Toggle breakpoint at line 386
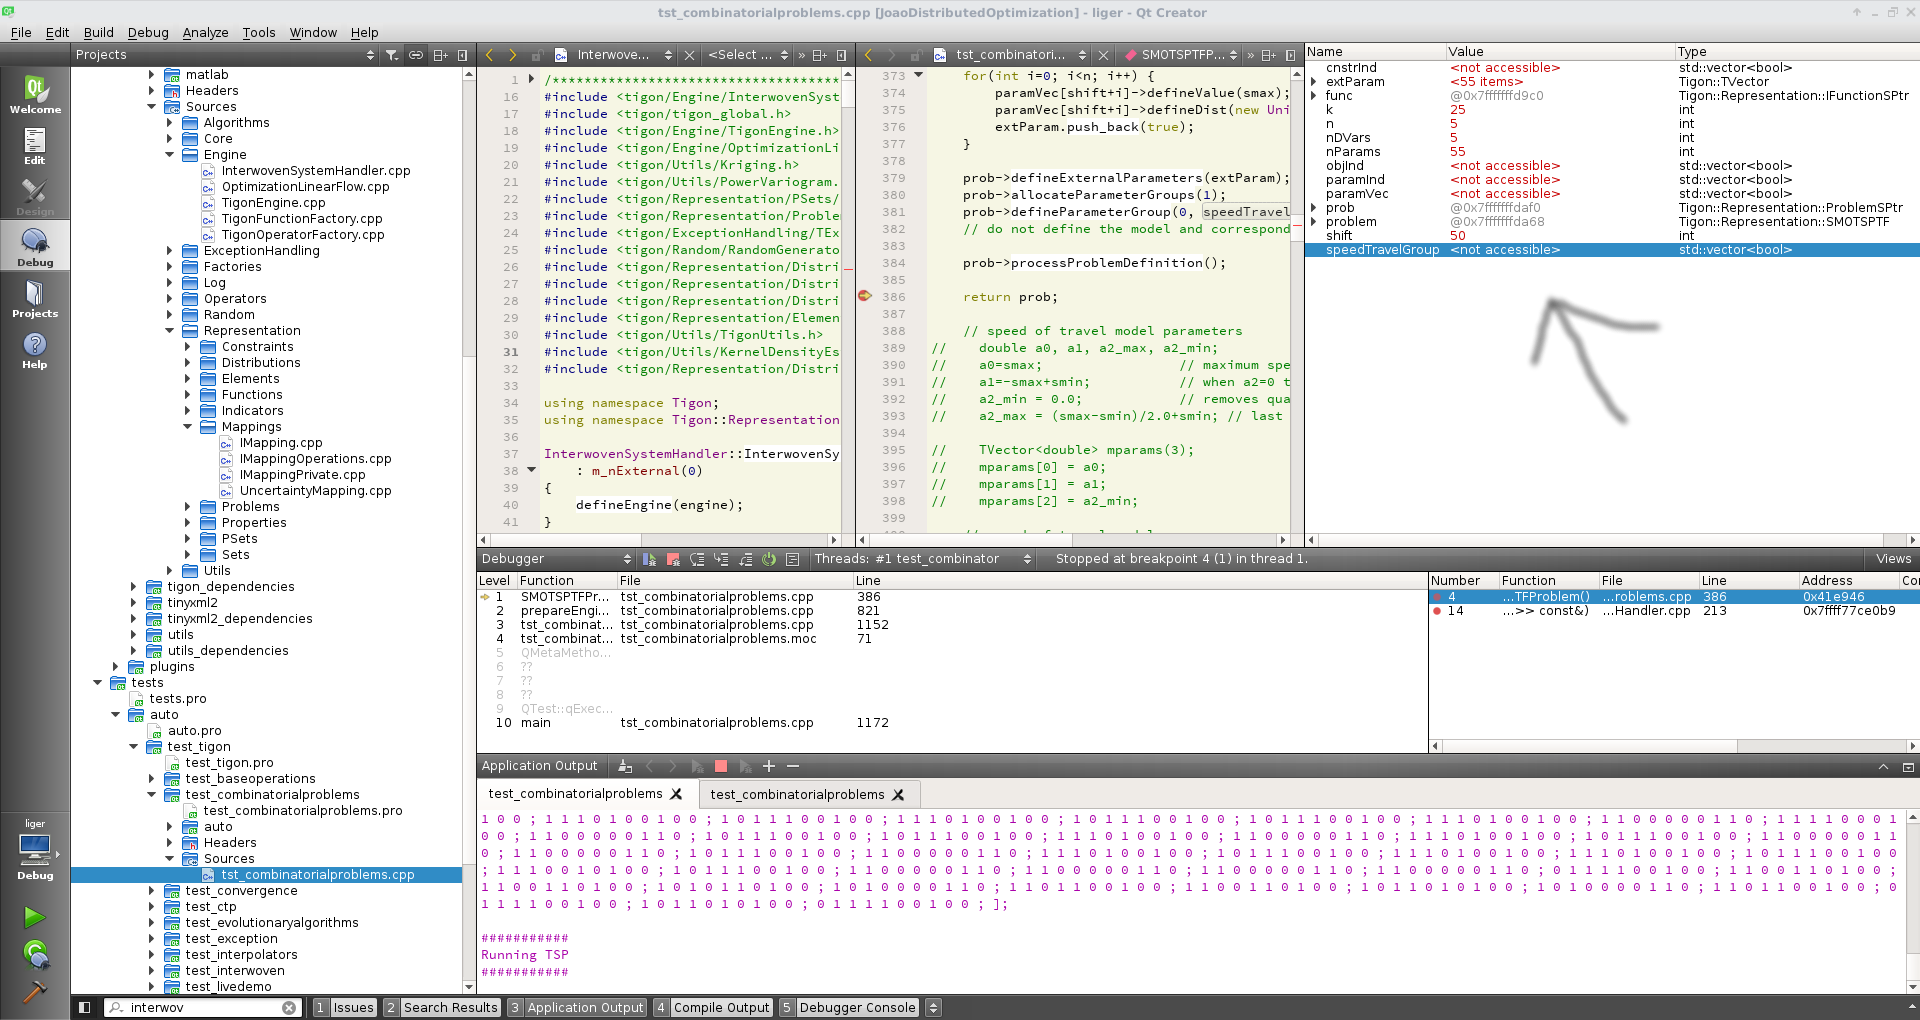This screenshot has height=1020, width=1920. (x=865, y=296)
